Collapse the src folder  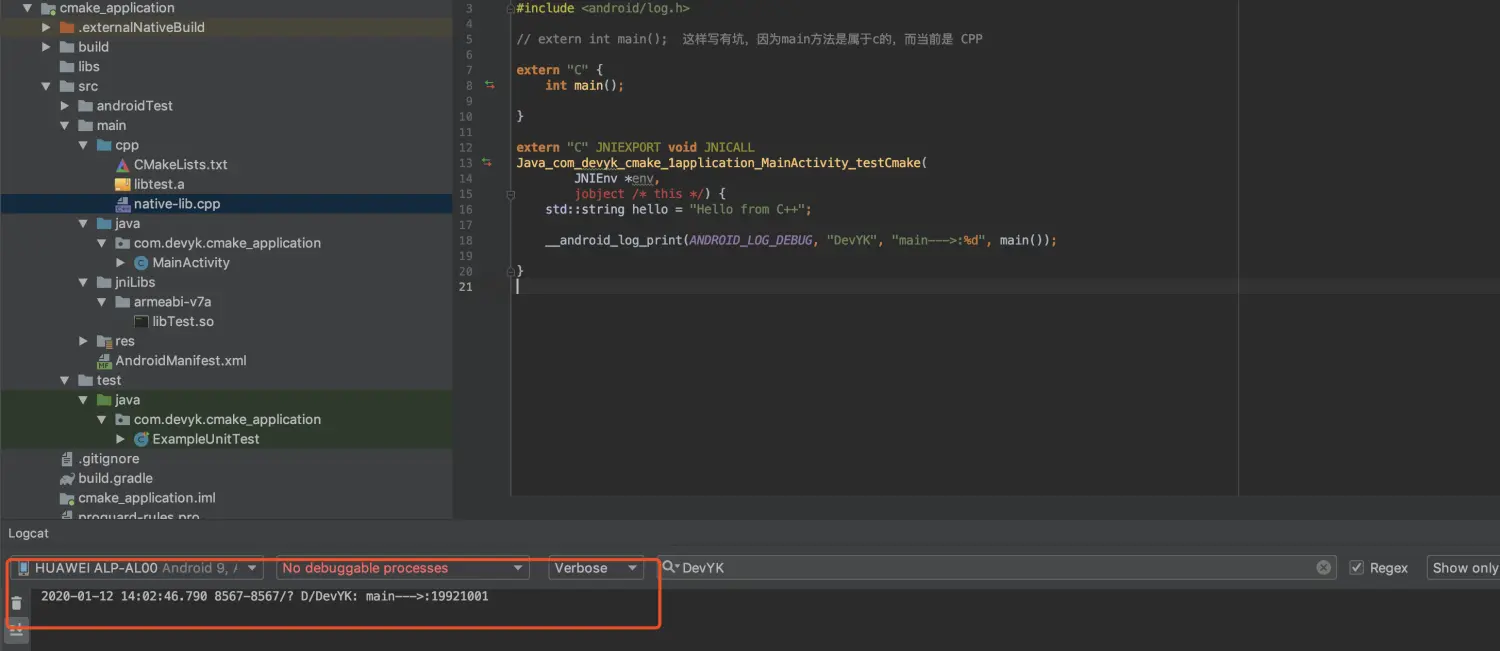[46, 86]
